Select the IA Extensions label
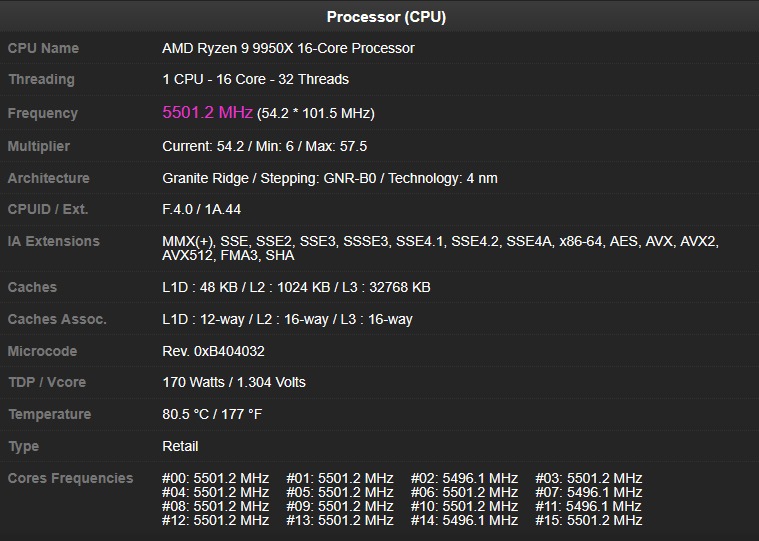 coord(53,241)
